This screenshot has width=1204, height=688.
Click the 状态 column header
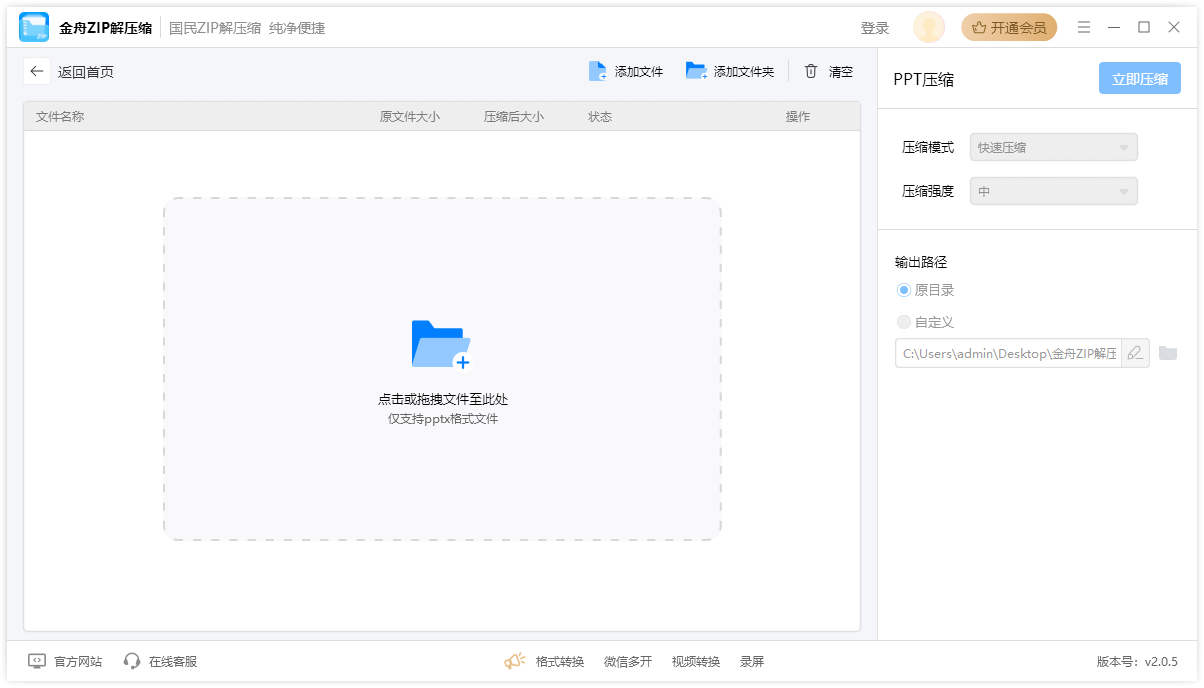(600, 117)
